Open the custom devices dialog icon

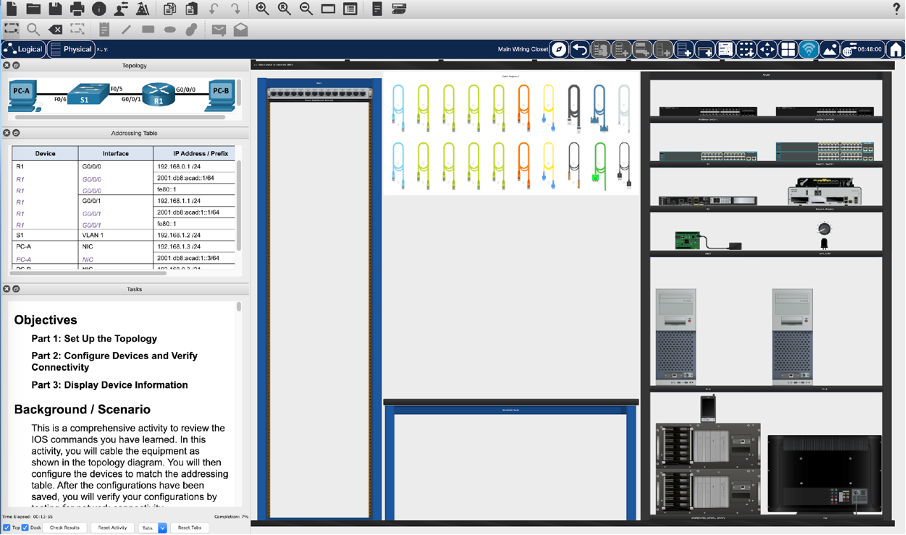coord(350,9)
